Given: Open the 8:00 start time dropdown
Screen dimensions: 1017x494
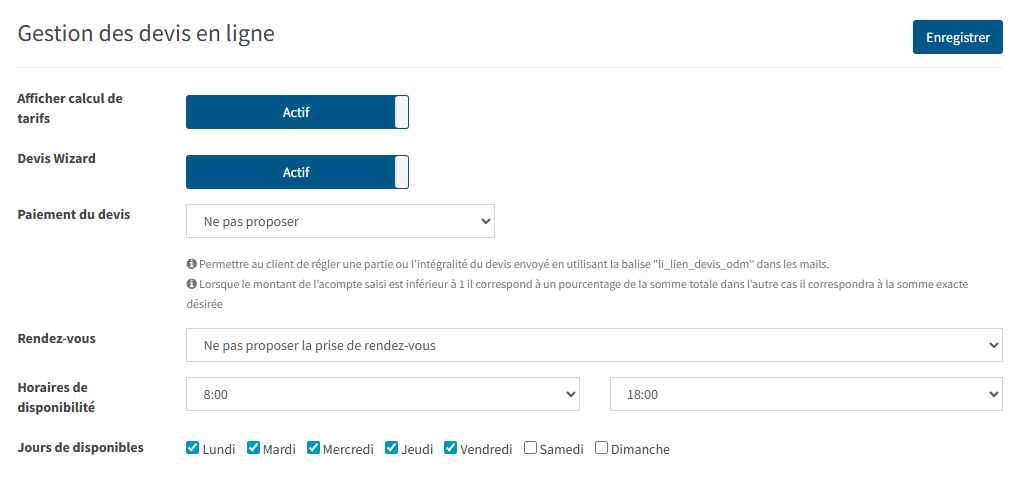Looking at the screenshot, I should coord(383,394).
